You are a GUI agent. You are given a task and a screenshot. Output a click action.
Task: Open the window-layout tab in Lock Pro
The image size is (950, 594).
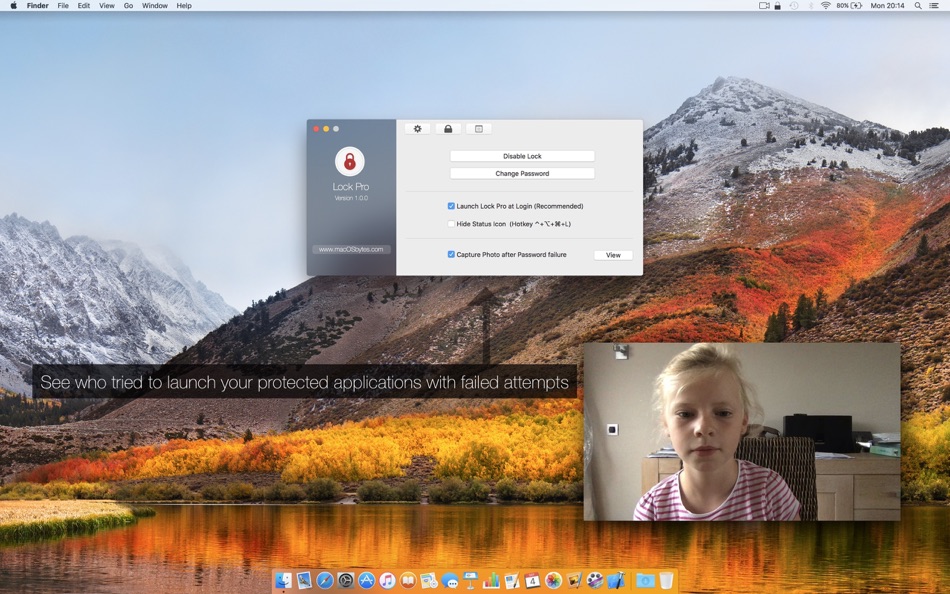point(479,128)
